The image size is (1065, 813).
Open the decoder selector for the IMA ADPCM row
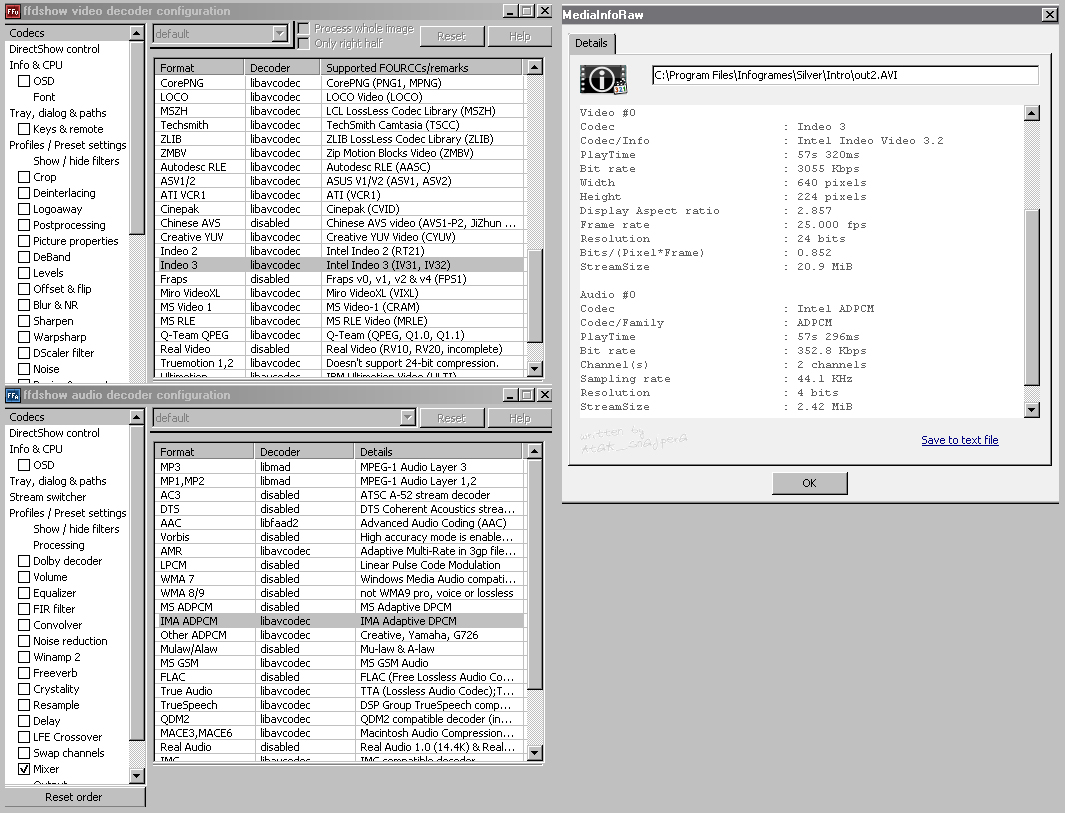point(304,621)
